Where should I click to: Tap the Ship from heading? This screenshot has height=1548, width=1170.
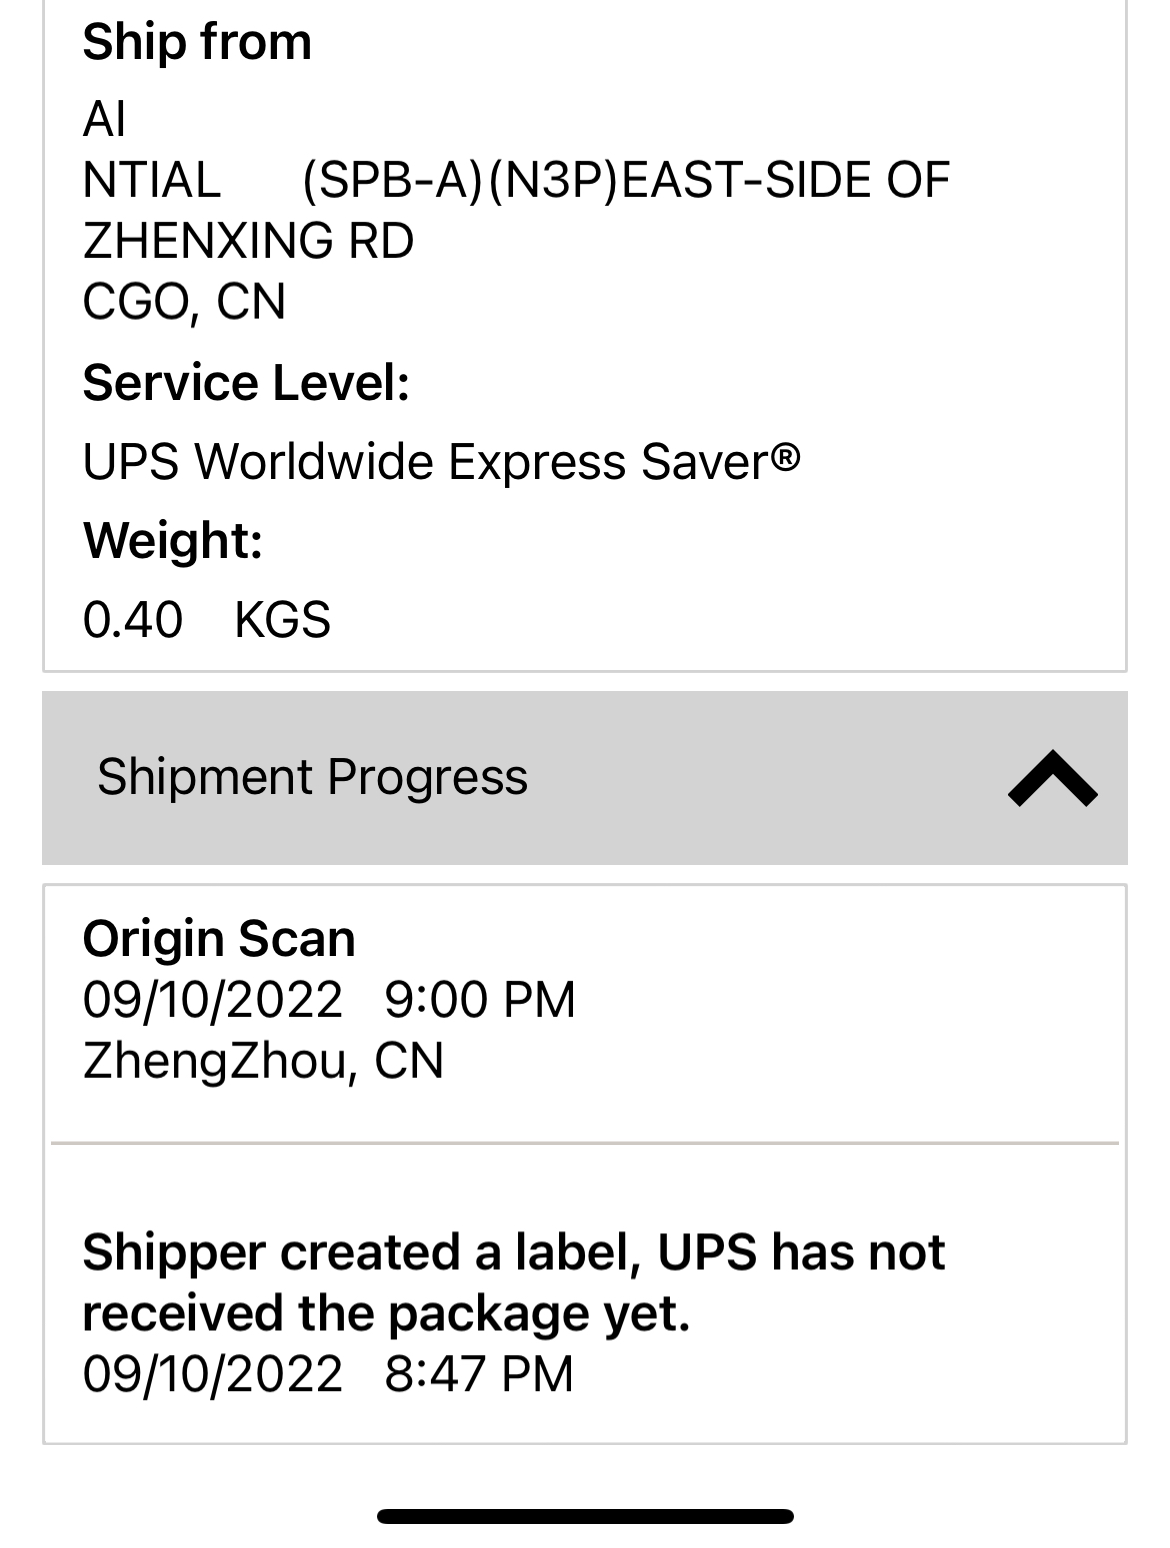coord(197,42)
